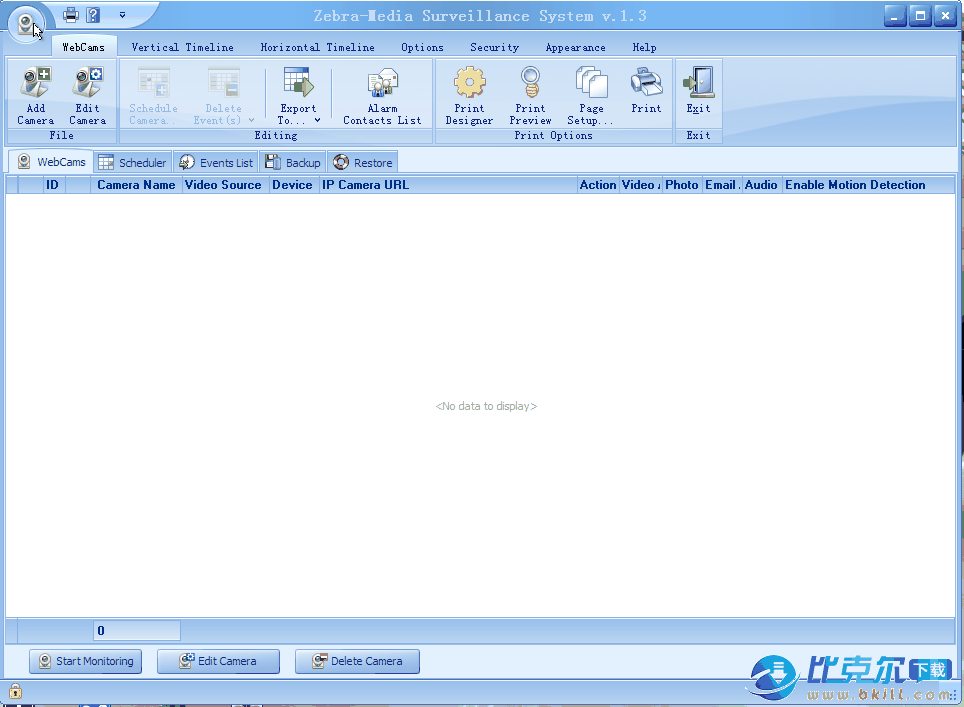Sort by Camera Name column header
964x707 pixels.
(x=136, y=184)
